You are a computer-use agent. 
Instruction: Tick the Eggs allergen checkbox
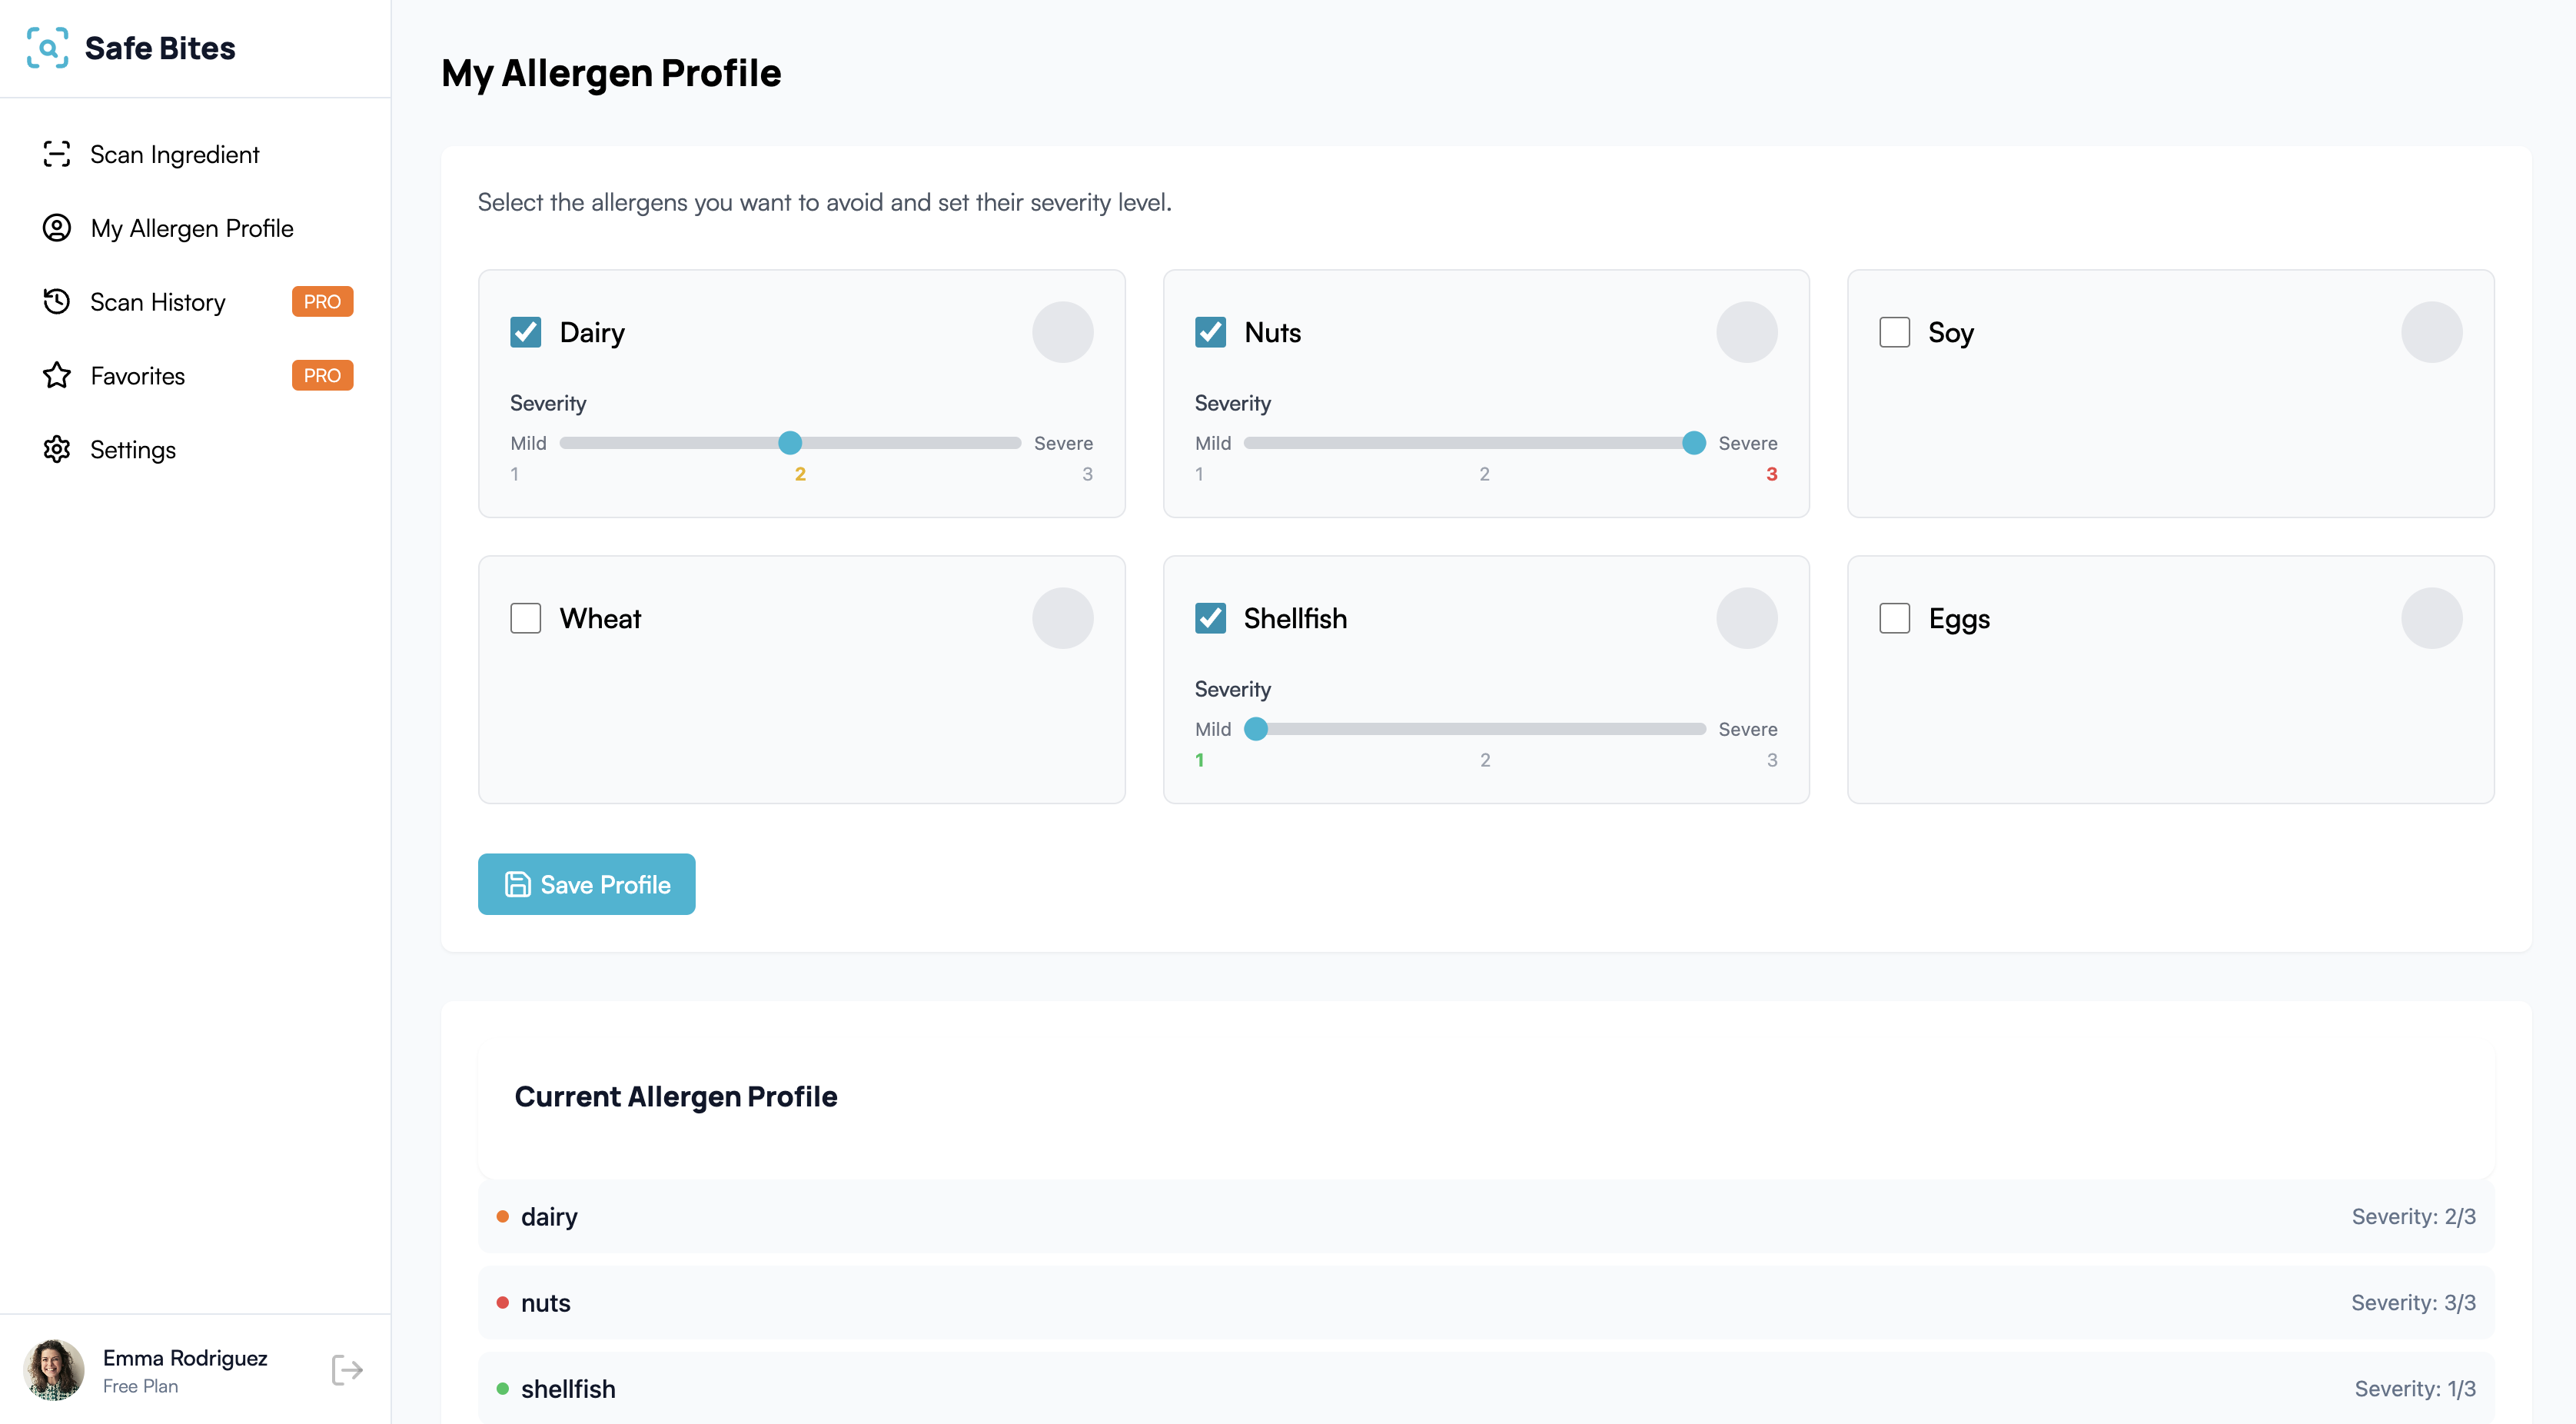tap(1894, 618)
